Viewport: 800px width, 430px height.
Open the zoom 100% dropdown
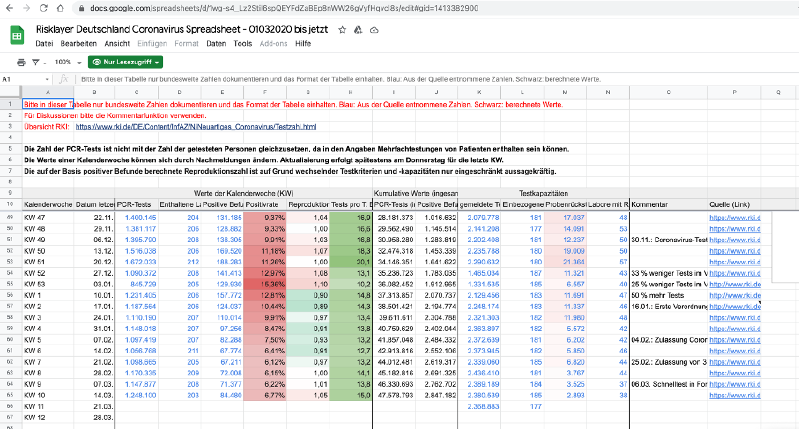point(68,62)
